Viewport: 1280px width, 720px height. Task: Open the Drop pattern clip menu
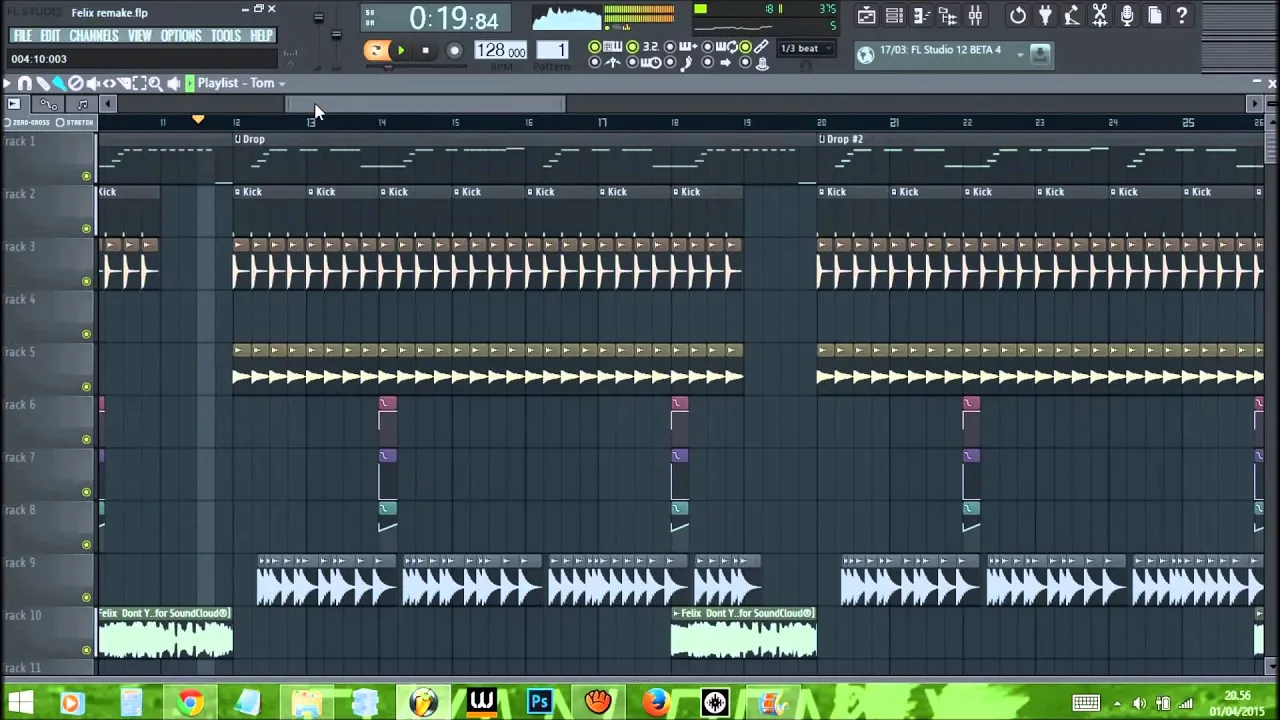point(238,139)
